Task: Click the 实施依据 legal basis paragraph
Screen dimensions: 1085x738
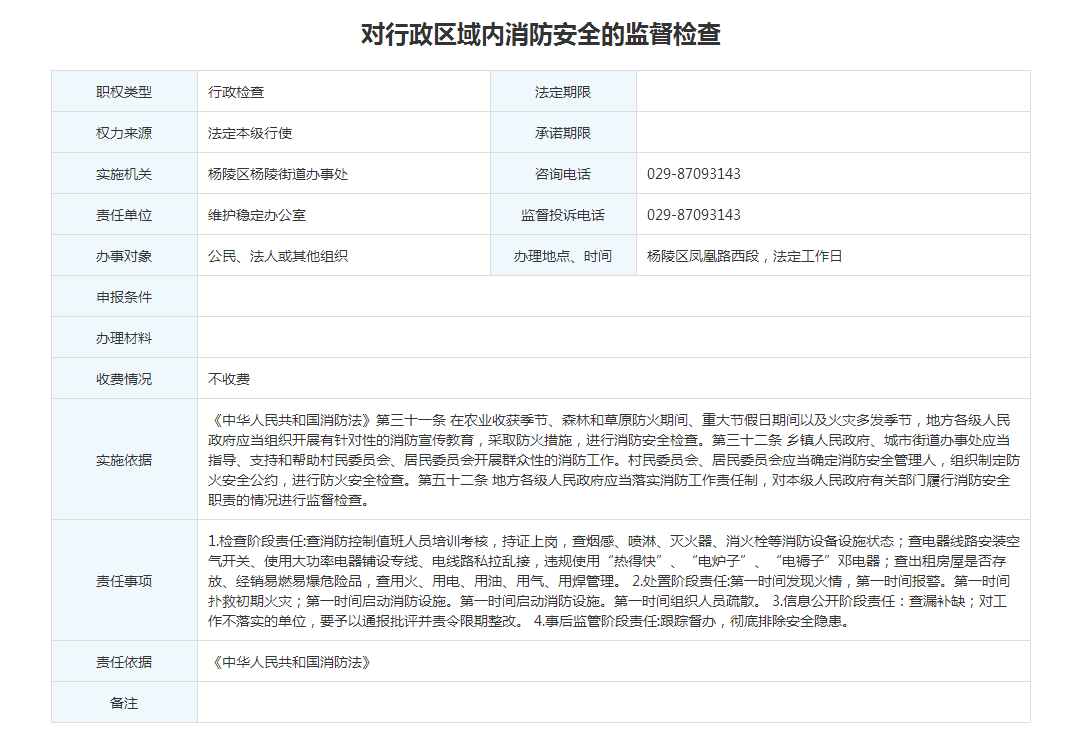Action: pos(613,459)
